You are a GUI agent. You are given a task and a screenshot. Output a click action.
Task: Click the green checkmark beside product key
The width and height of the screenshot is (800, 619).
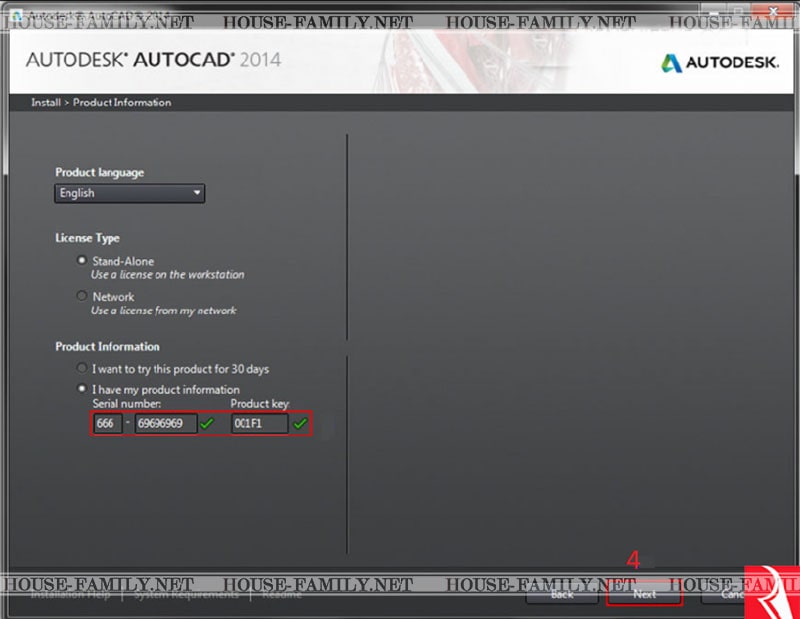[300, 424]
